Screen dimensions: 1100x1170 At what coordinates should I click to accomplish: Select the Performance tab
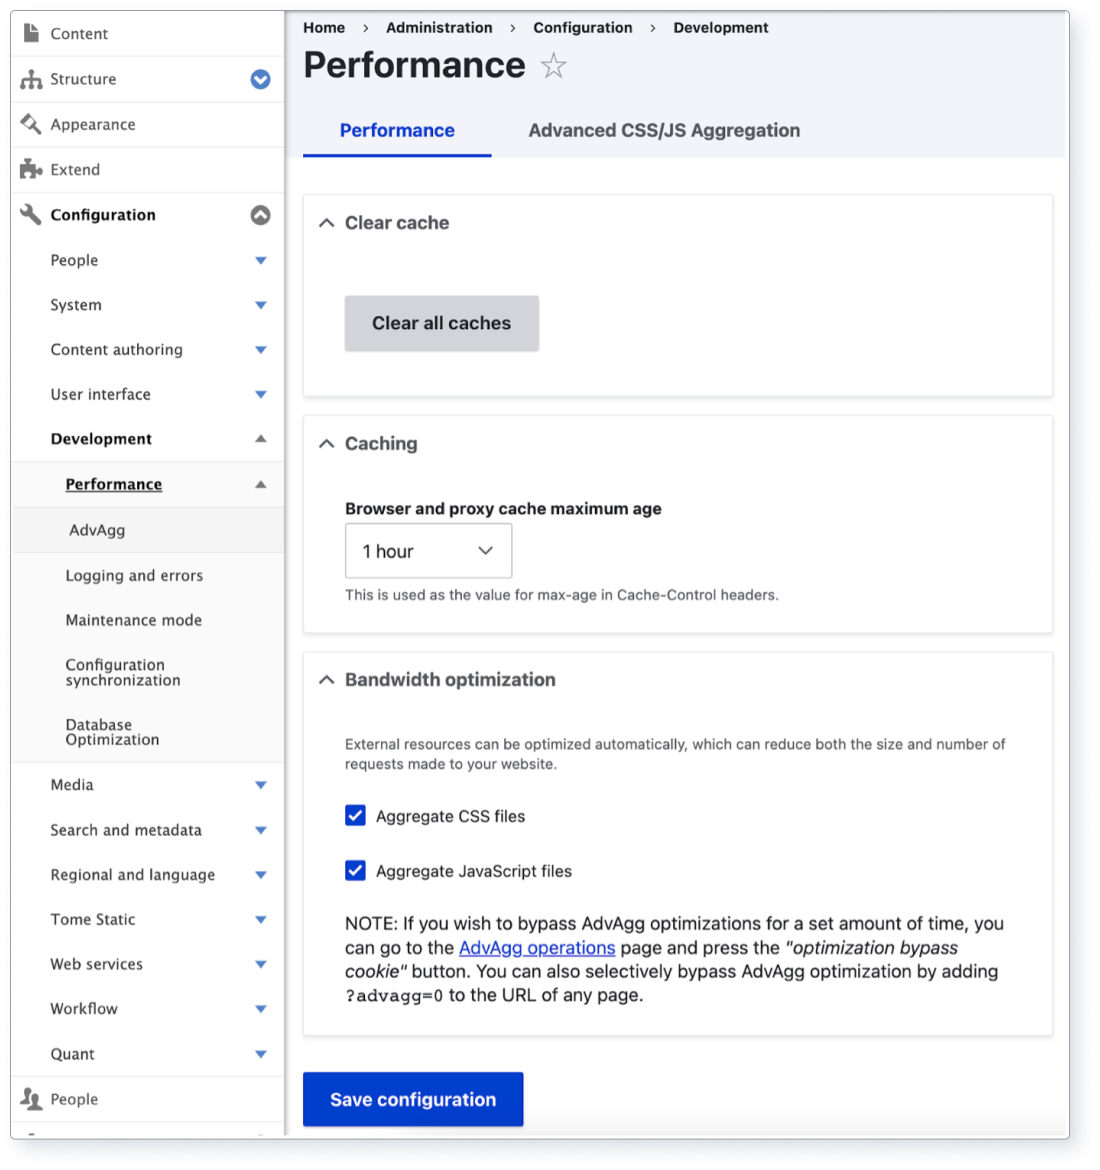pos(396,130)
